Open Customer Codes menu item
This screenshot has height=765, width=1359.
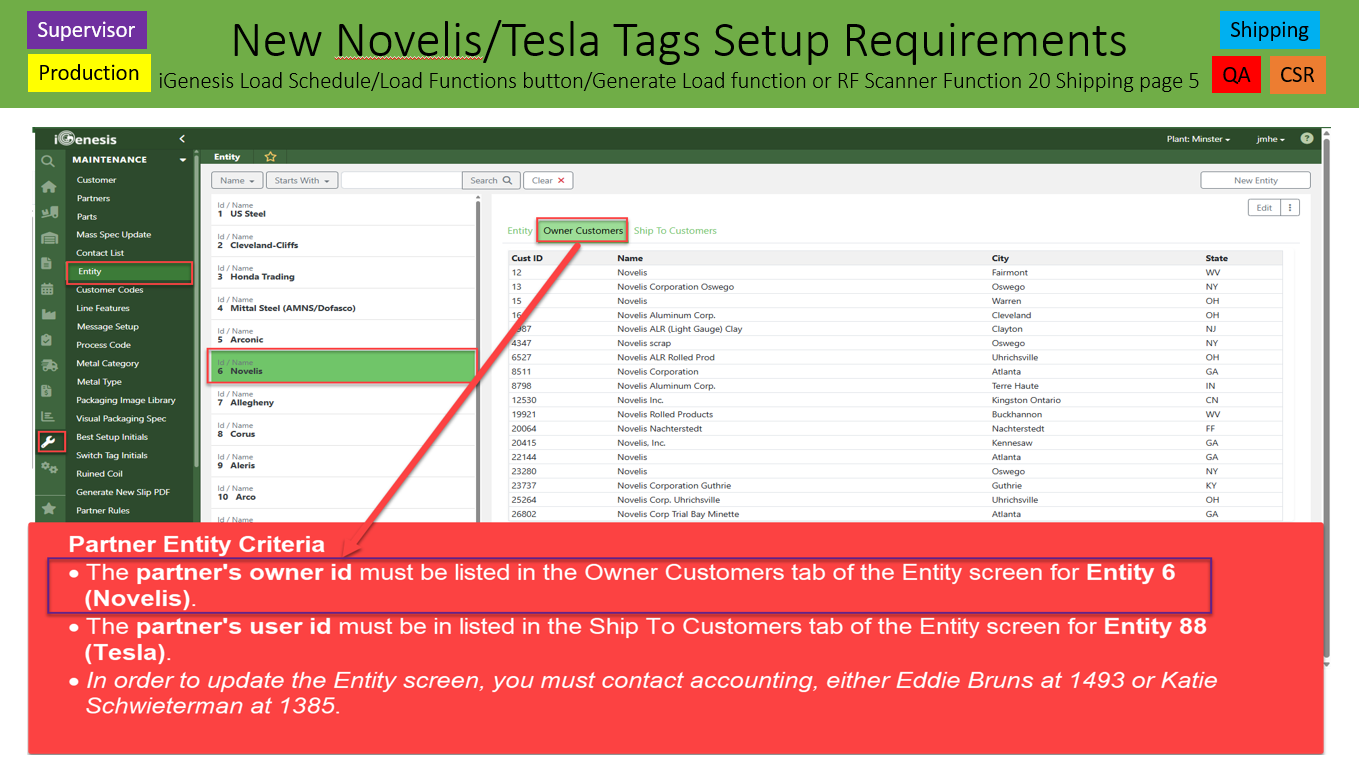[x=110, y=290]
